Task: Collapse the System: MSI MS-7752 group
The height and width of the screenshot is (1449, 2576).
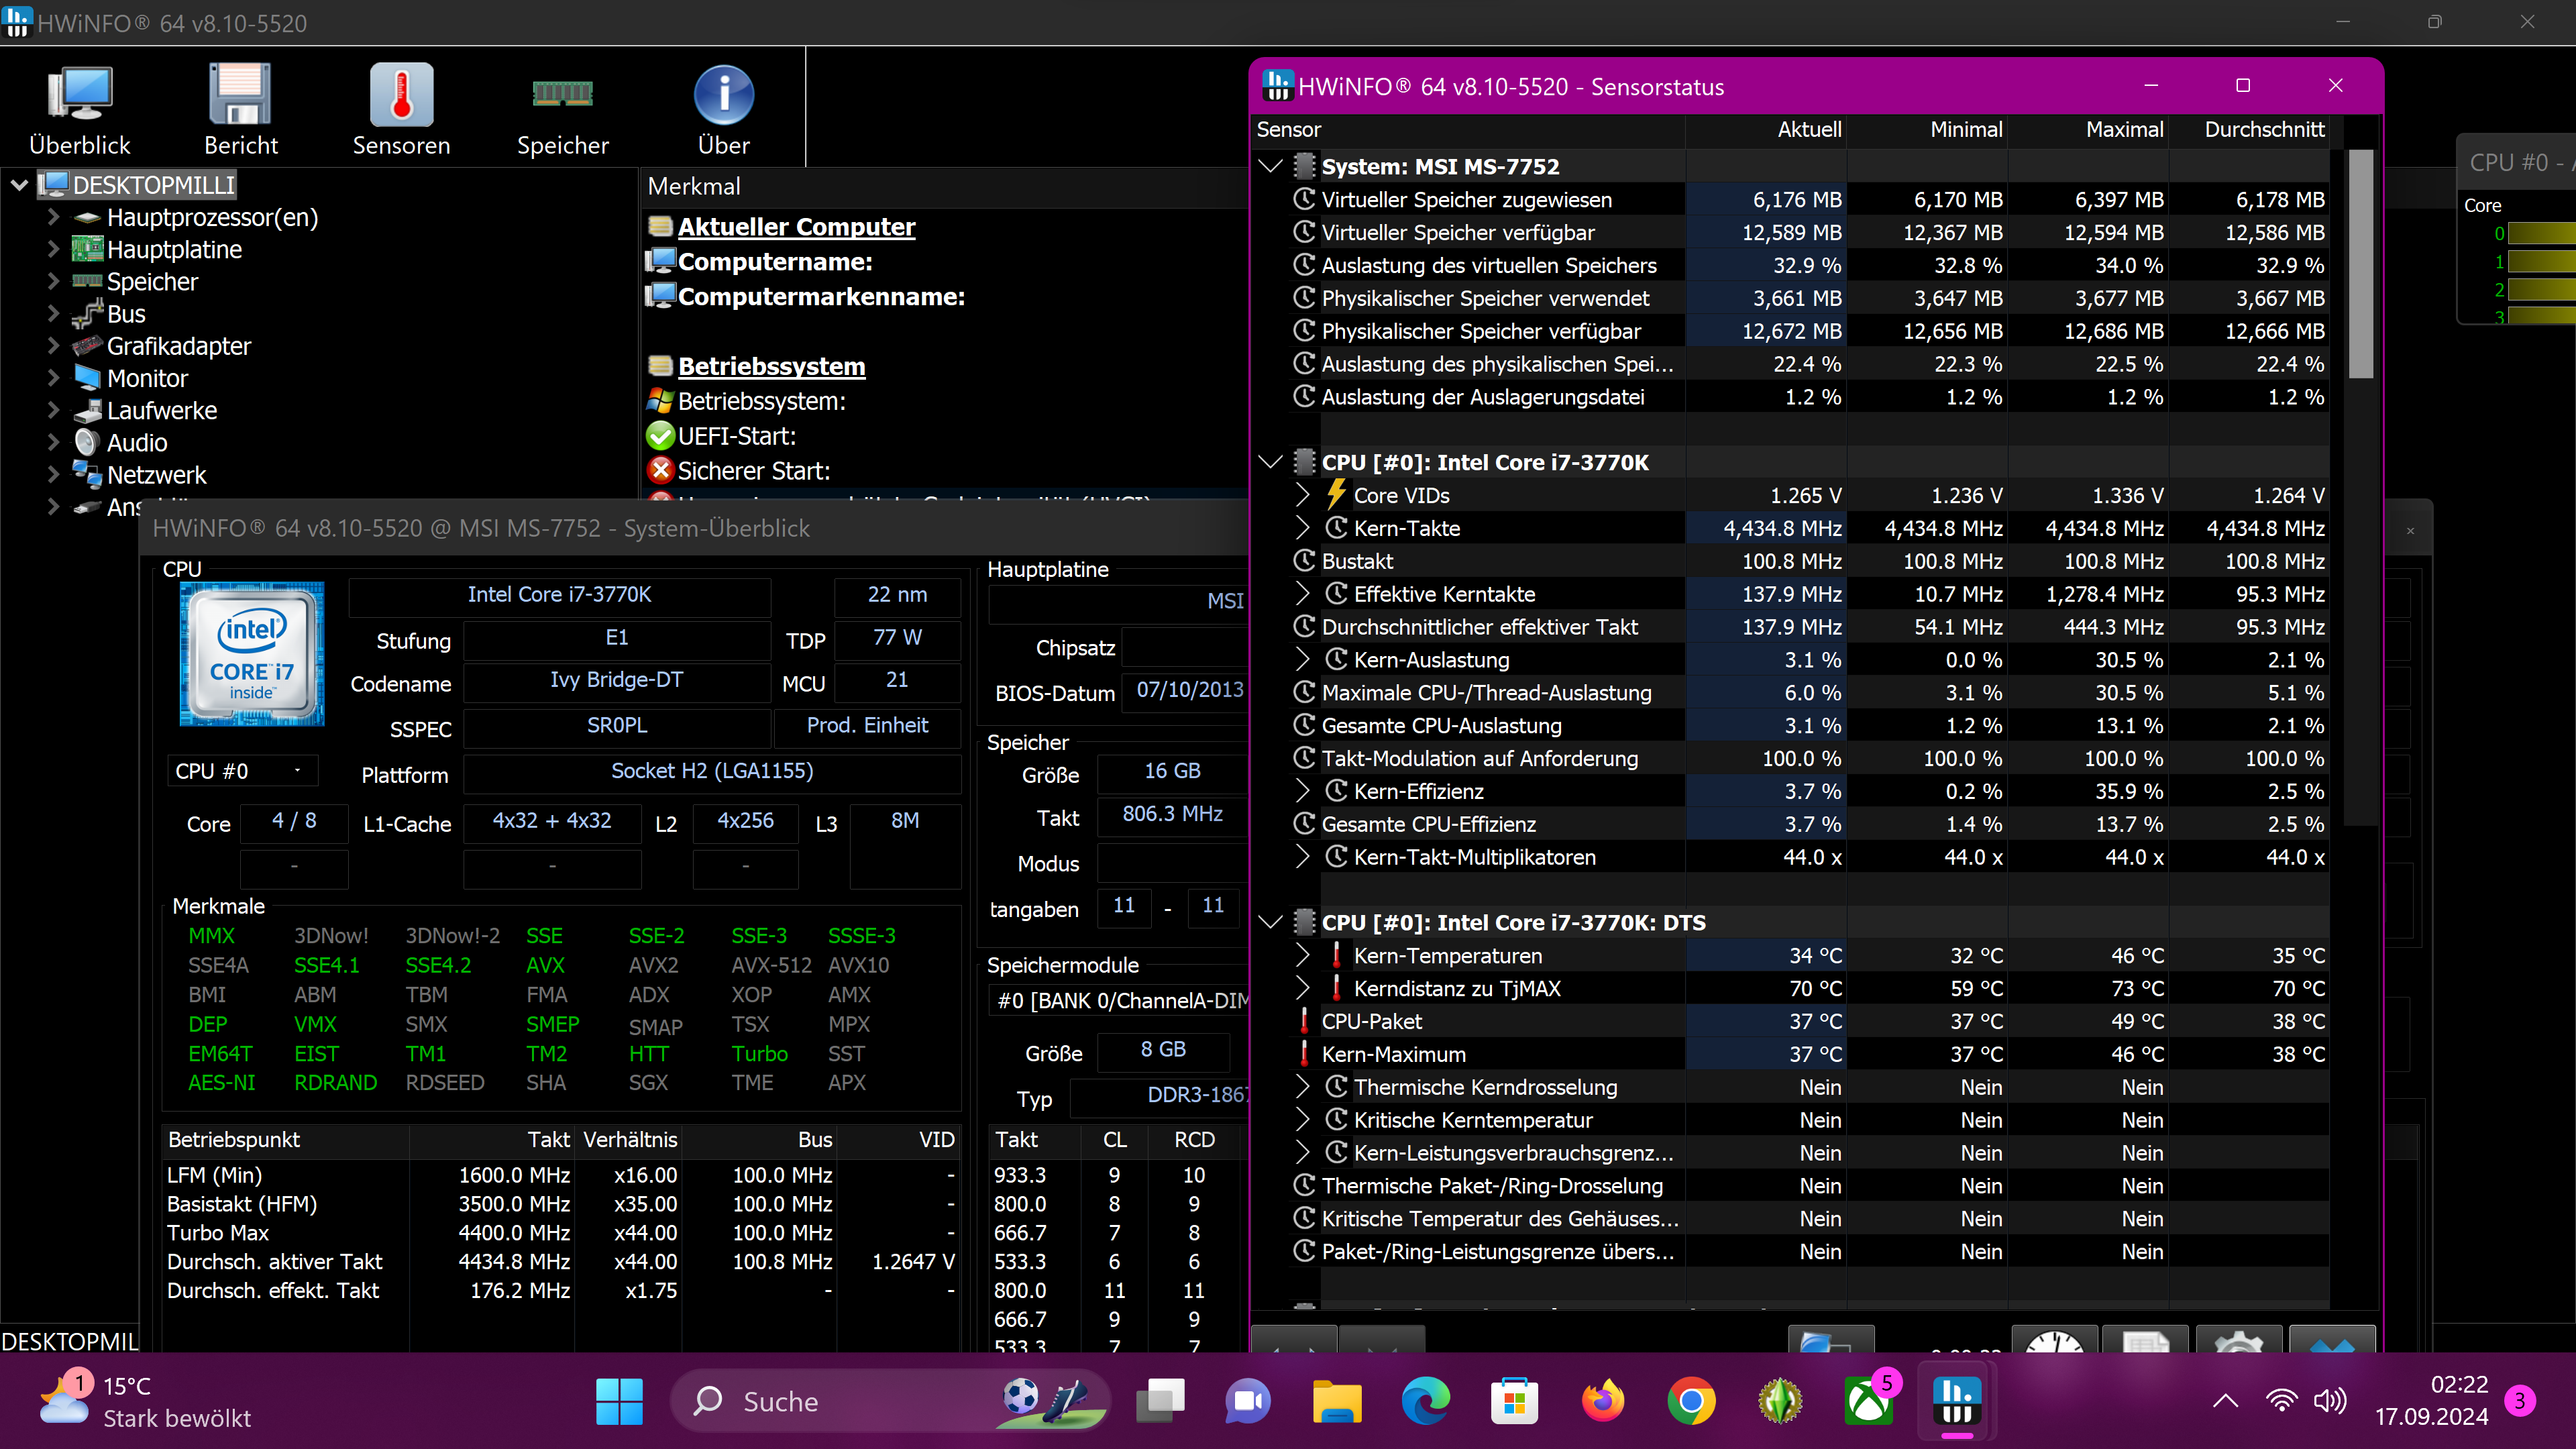Action: (1271, 166)
